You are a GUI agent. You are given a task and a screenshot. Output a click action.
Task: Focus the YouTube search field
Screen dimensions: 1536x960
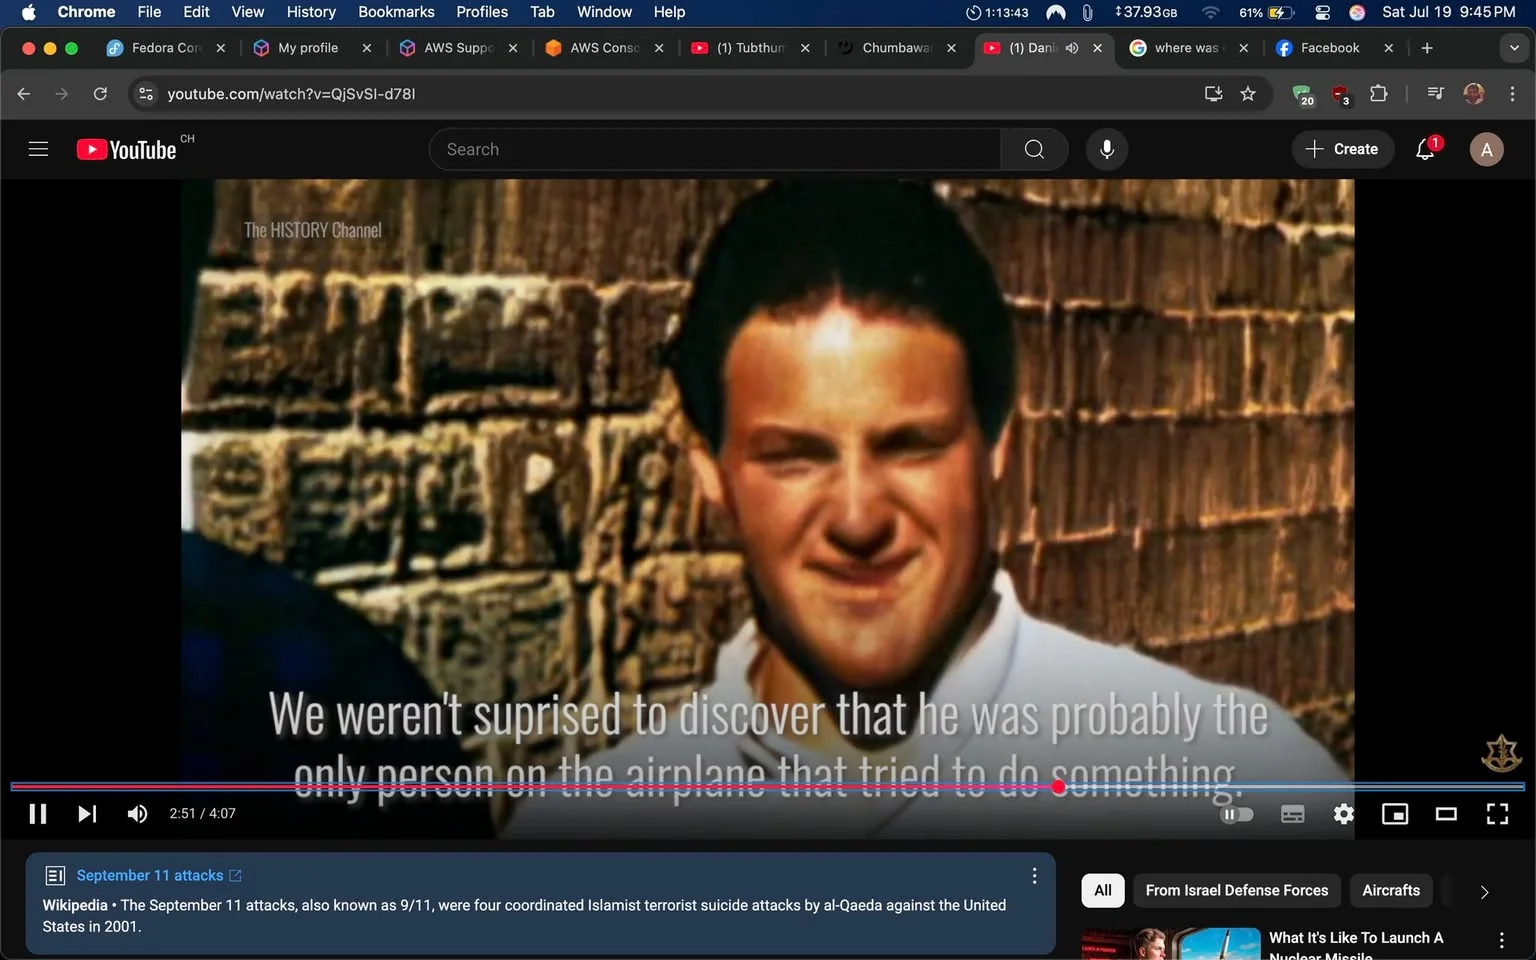click(715, 149)
